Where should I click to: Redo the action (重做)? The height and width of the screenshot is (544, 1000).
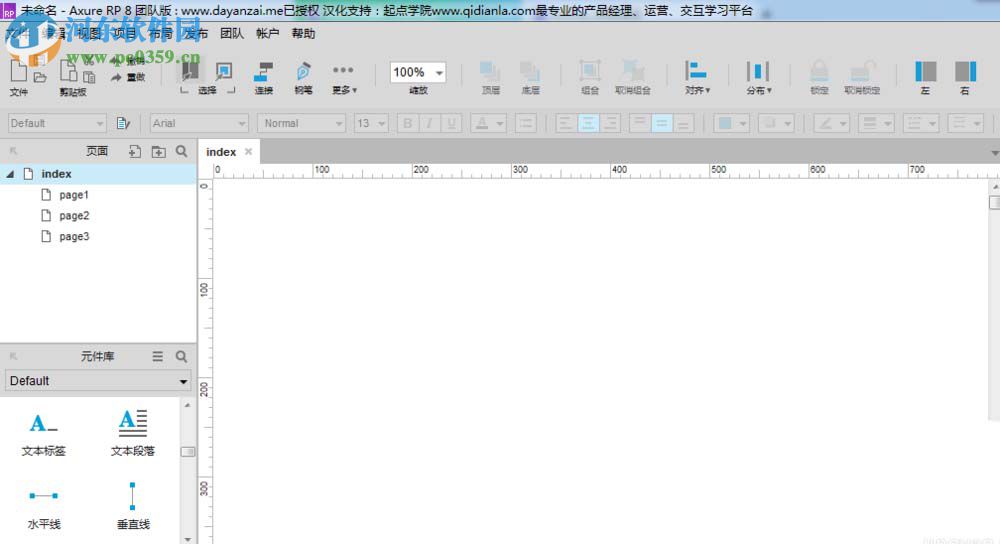point(128,77)
